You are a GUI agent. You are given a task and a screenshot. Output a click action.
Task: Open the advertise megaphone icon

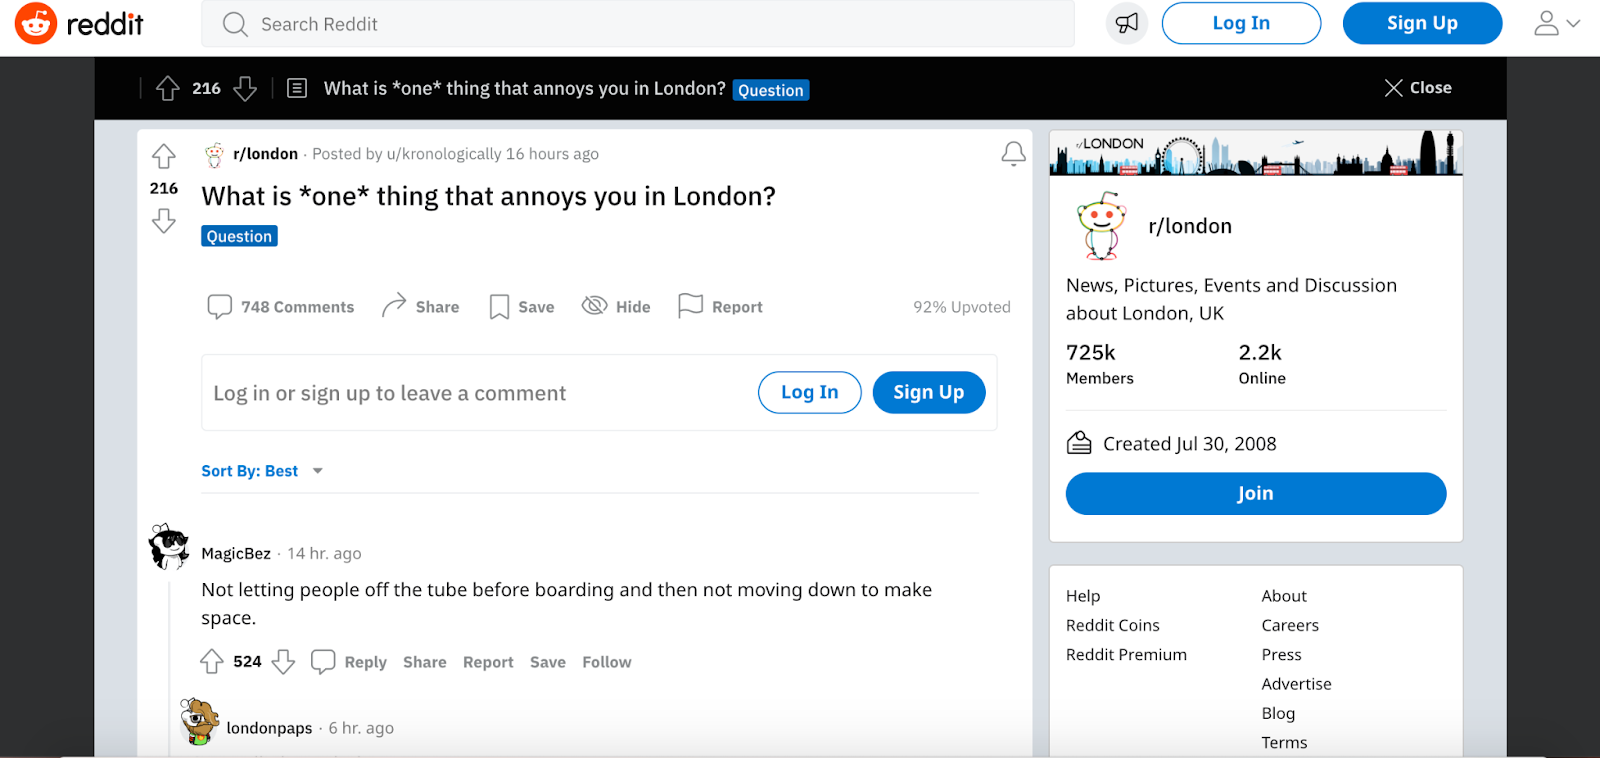[1127, 23]
